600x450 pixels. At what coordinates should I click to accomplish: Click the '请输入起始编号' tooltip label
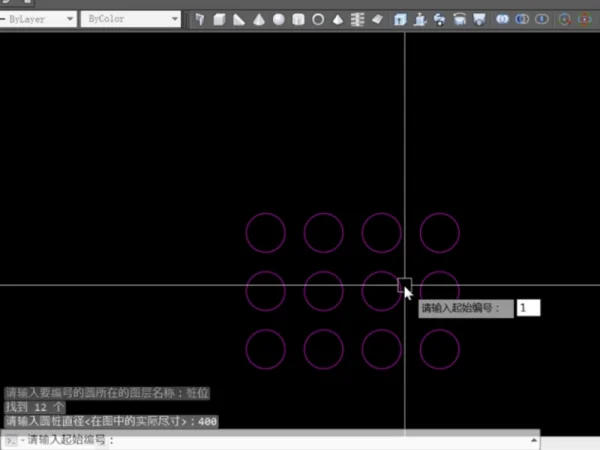click(466, 308)
